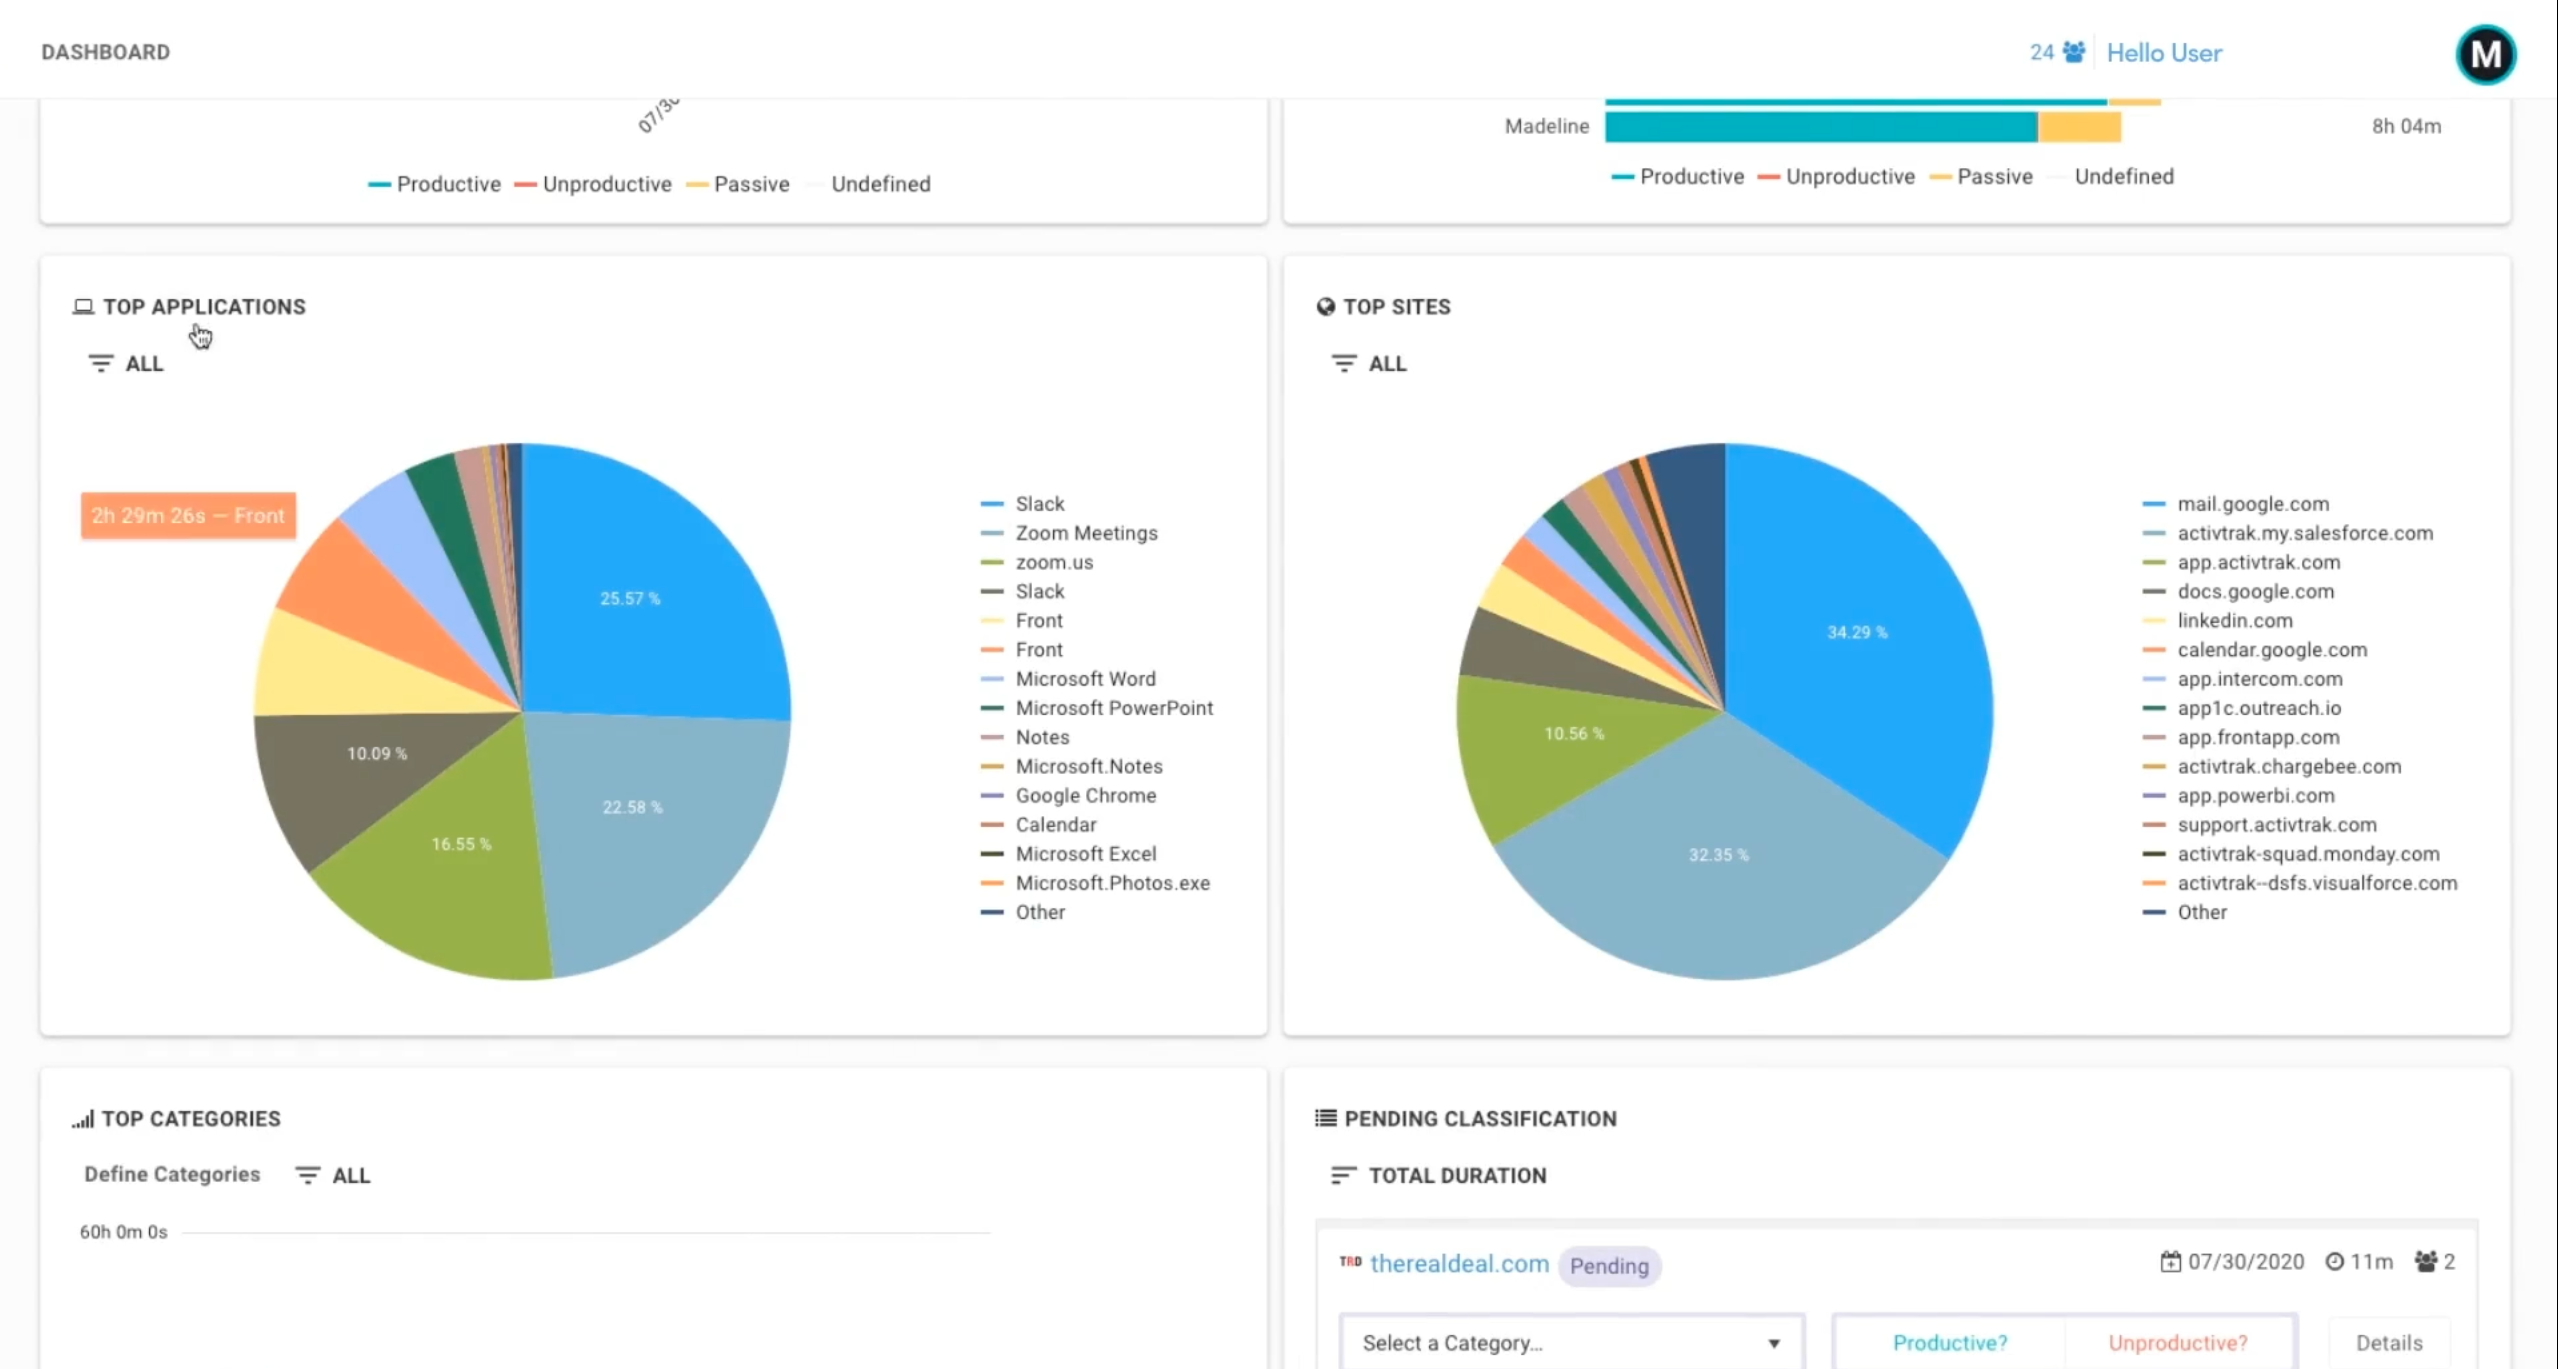Open the therealdeal.com link
The width and height of the screenshot is (2558, 1369).
click(1458, 1263)
